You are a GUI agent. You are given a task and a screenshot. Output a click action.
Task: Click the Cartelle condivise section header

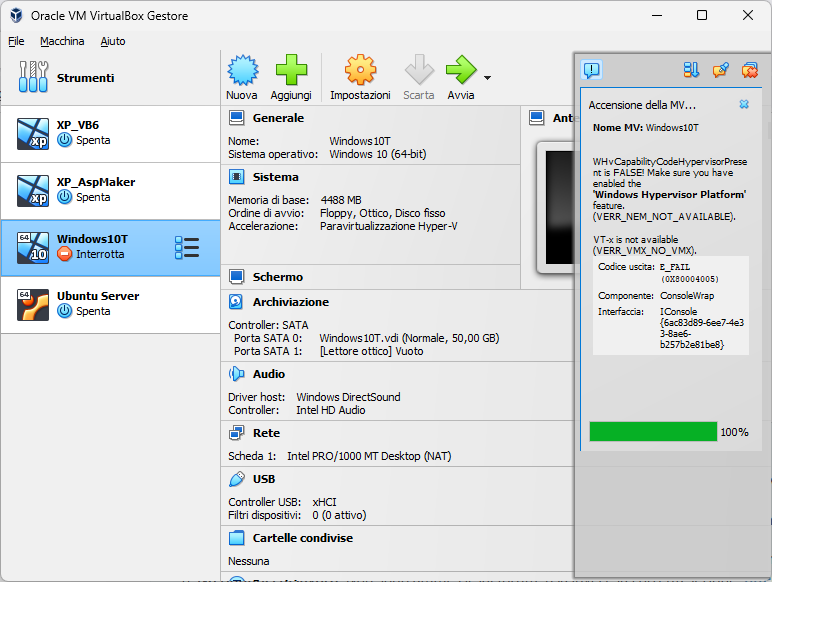302,538
